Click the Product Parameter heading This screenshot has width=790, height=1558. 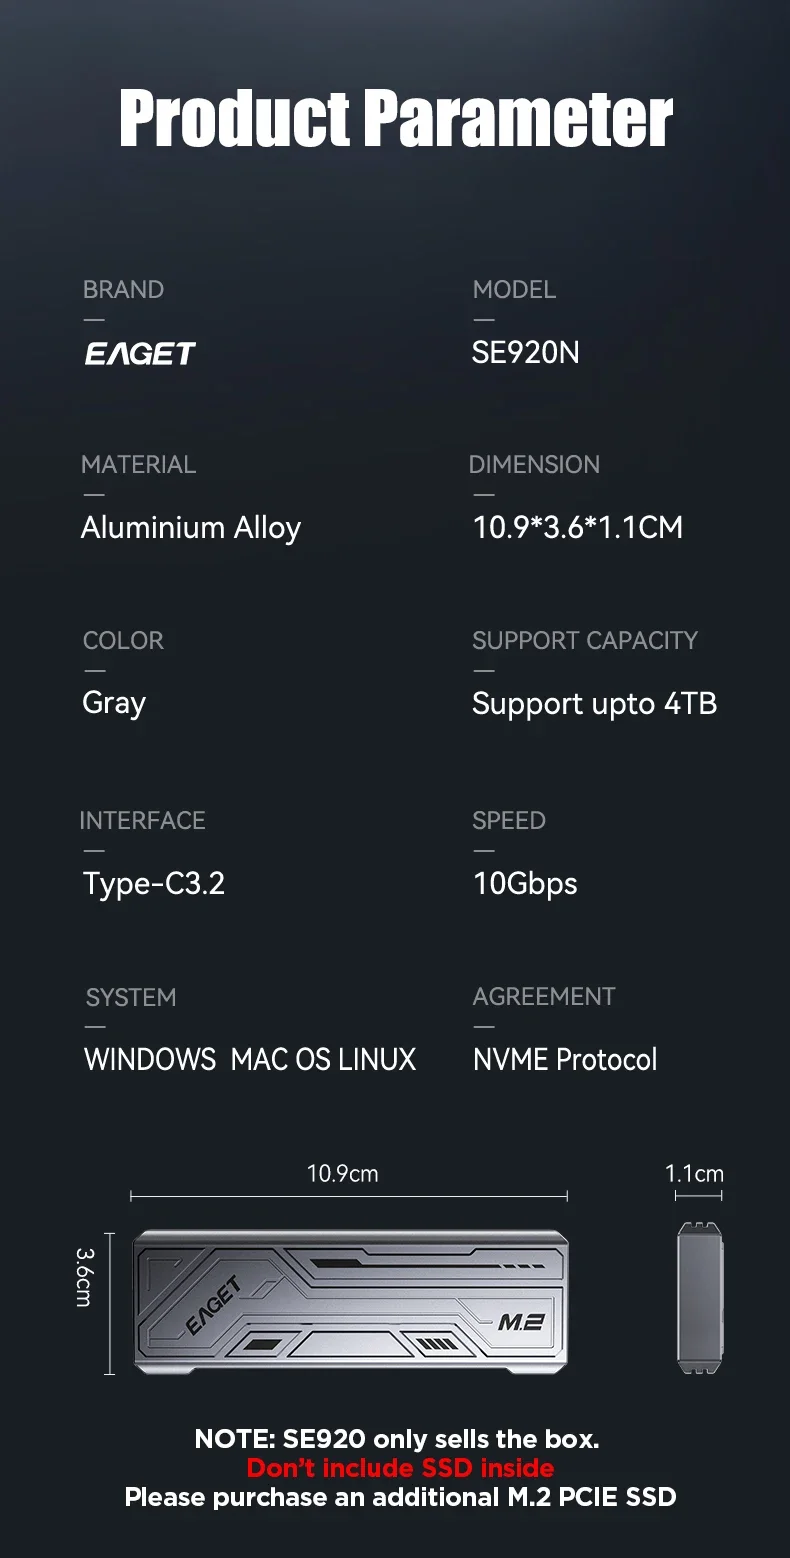pos(396,120)
